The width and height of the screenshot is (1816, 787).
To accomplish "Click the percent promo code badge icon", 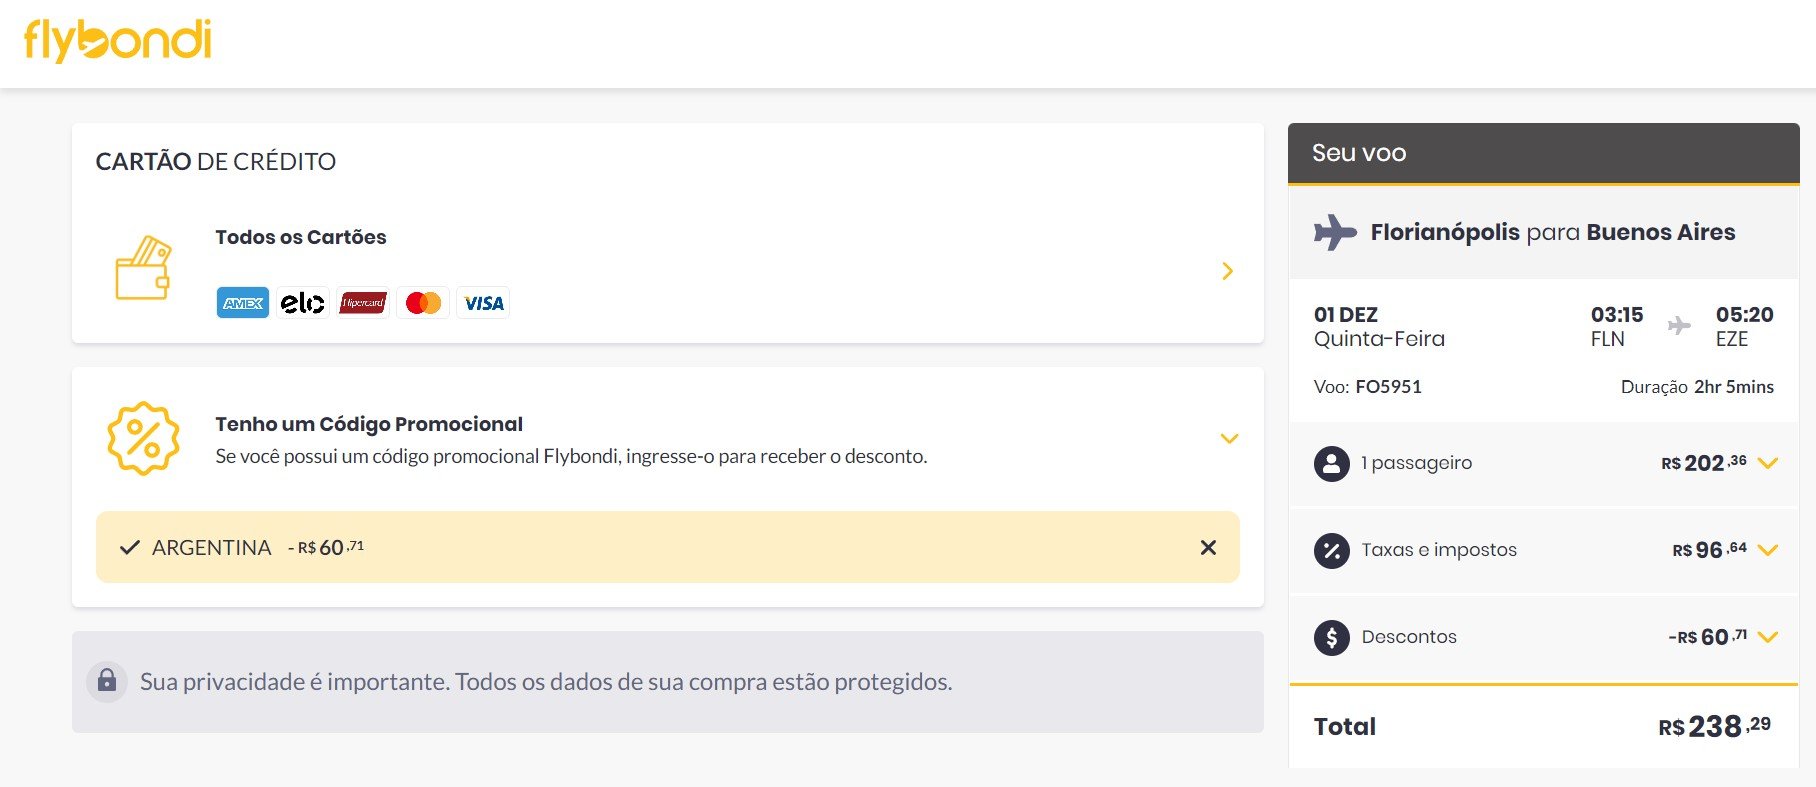I will tap(143, 438).
